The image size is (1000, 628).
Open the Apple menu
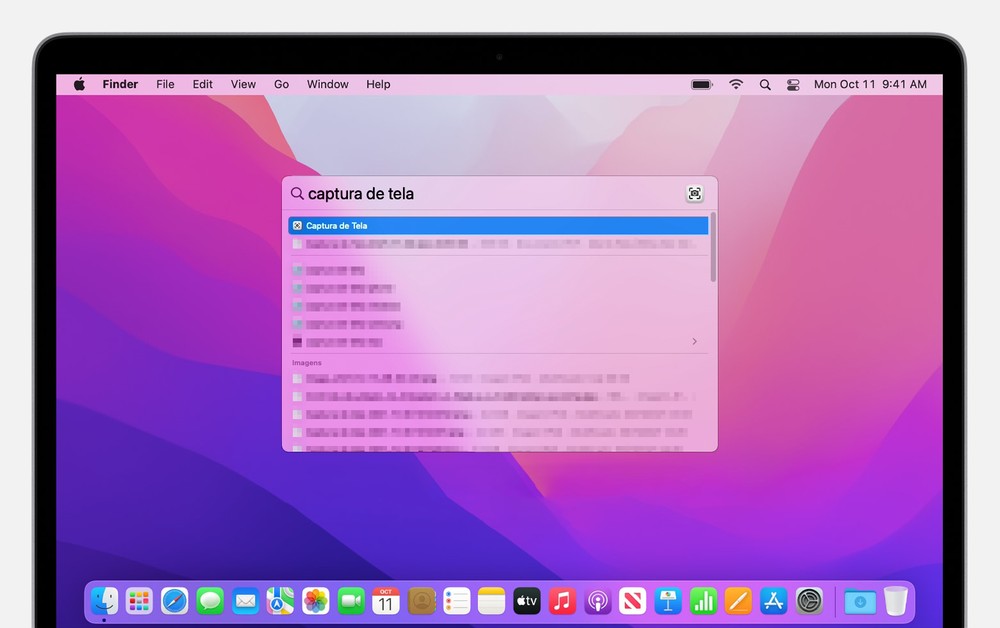(x=79, y=85)
